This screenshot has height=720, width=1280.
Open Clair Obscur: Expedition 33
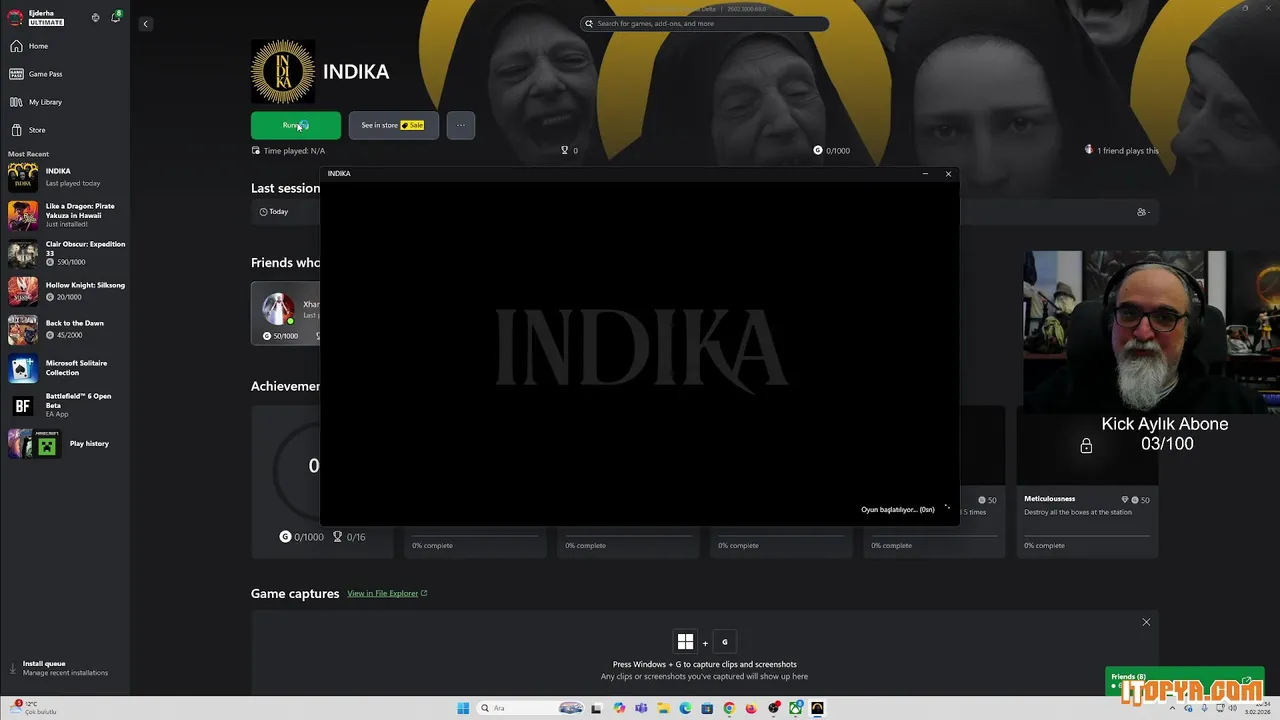coord(65,253)
